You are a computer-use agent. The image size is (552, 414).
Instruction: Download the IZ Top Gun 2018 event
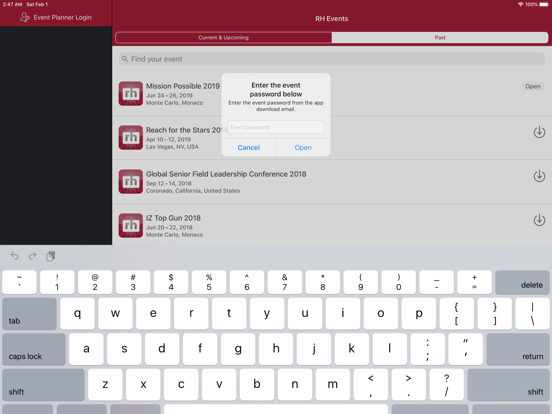[539, 220]
